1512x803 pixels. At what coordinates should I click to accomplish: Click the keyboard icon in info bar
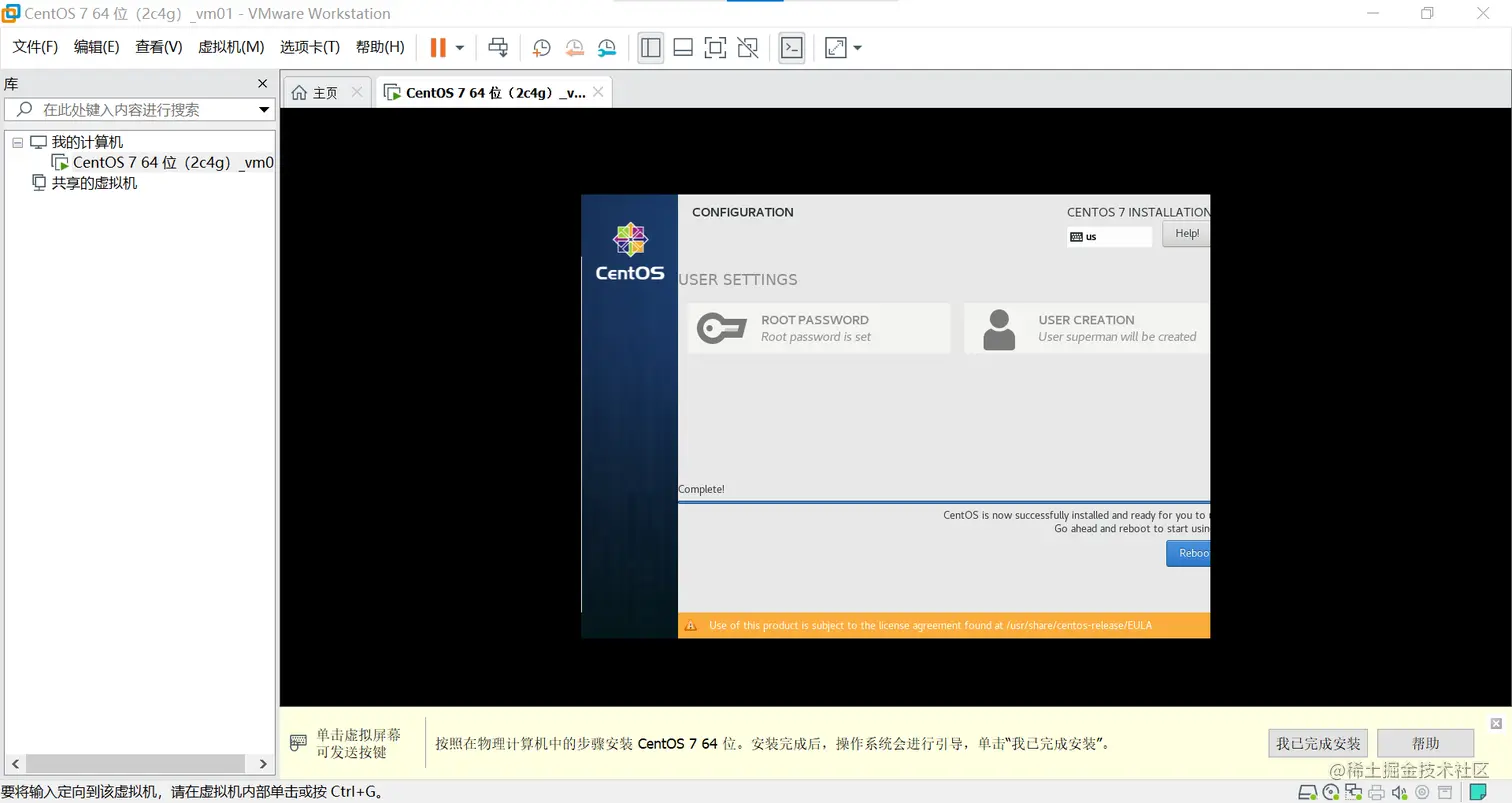[x=298, y=742]
